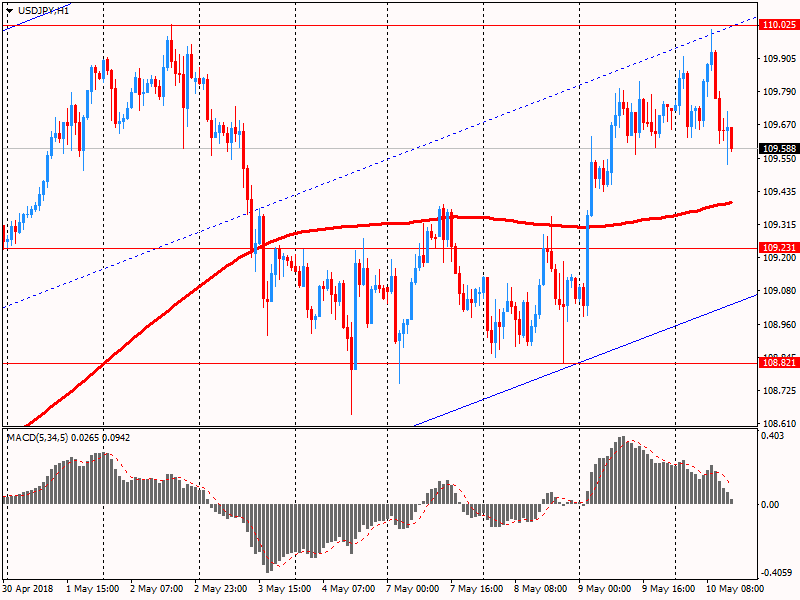This screenshot has width=800, height=600.
Task: Click the 1 May 15:00 time label
Action: (92, 589)
